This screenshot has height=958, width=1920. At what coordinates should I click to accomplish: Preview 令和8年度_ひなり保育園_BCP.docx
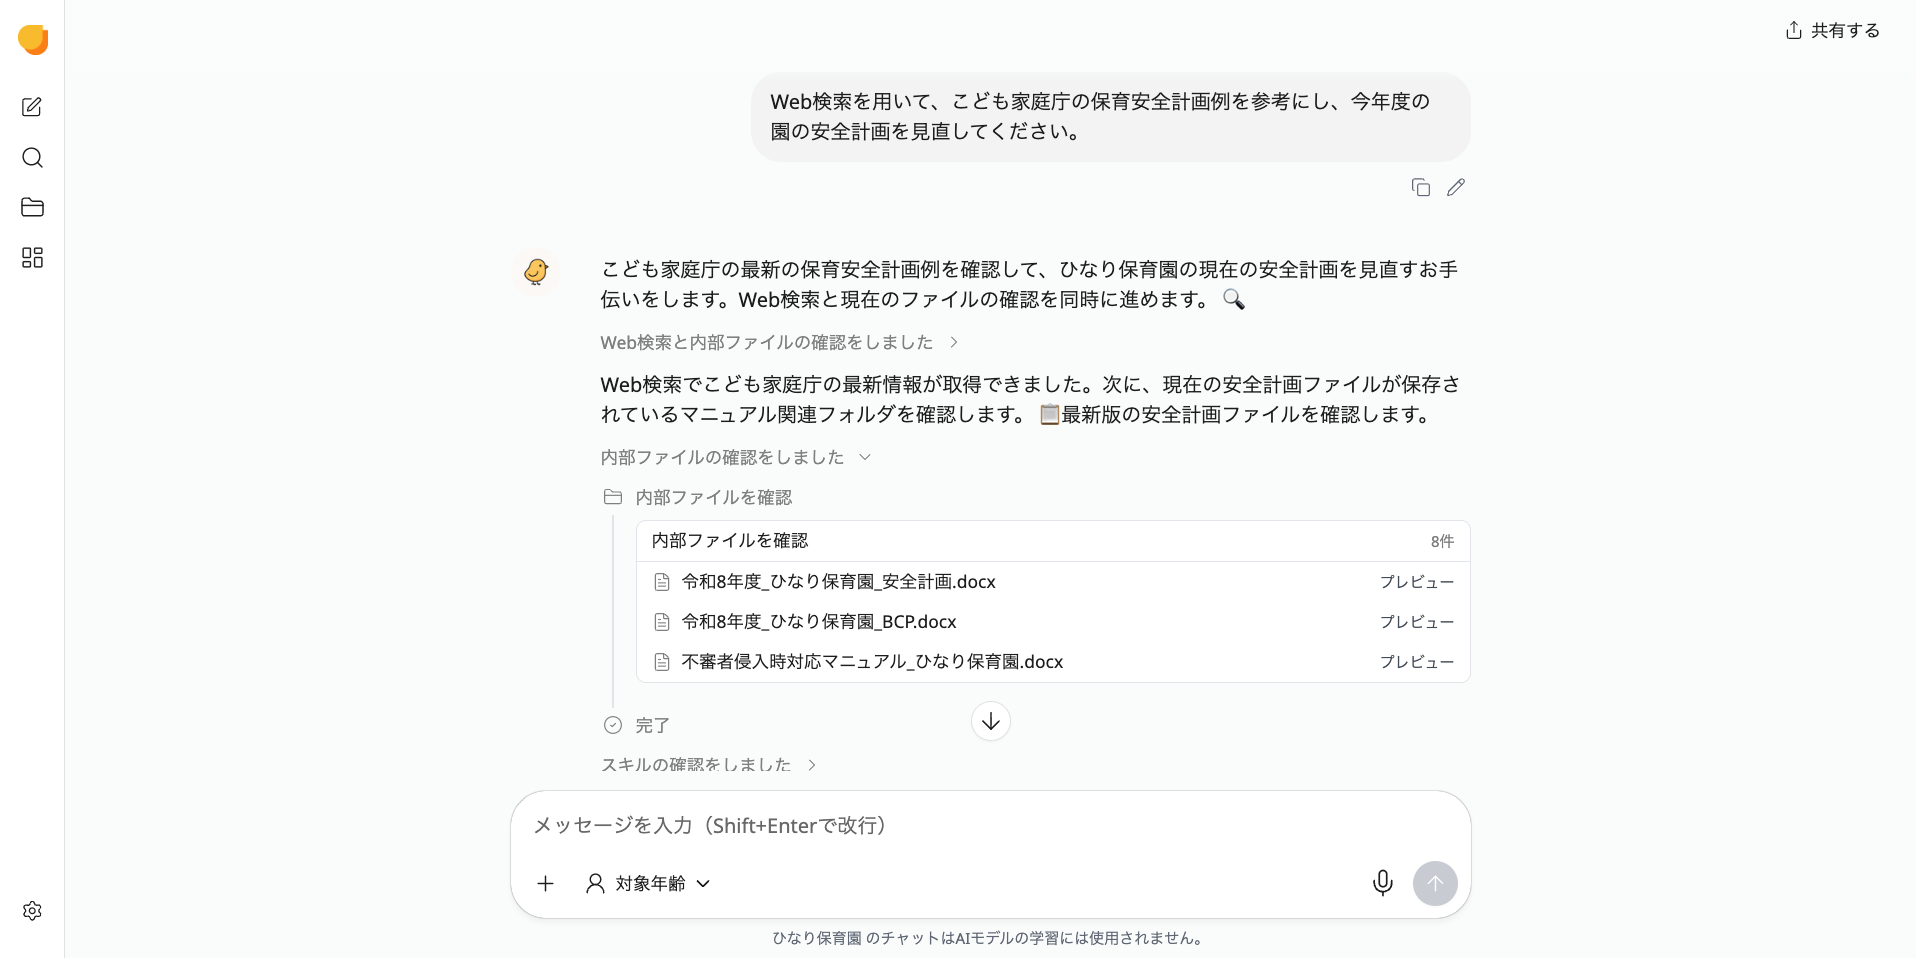point(1417,622)
